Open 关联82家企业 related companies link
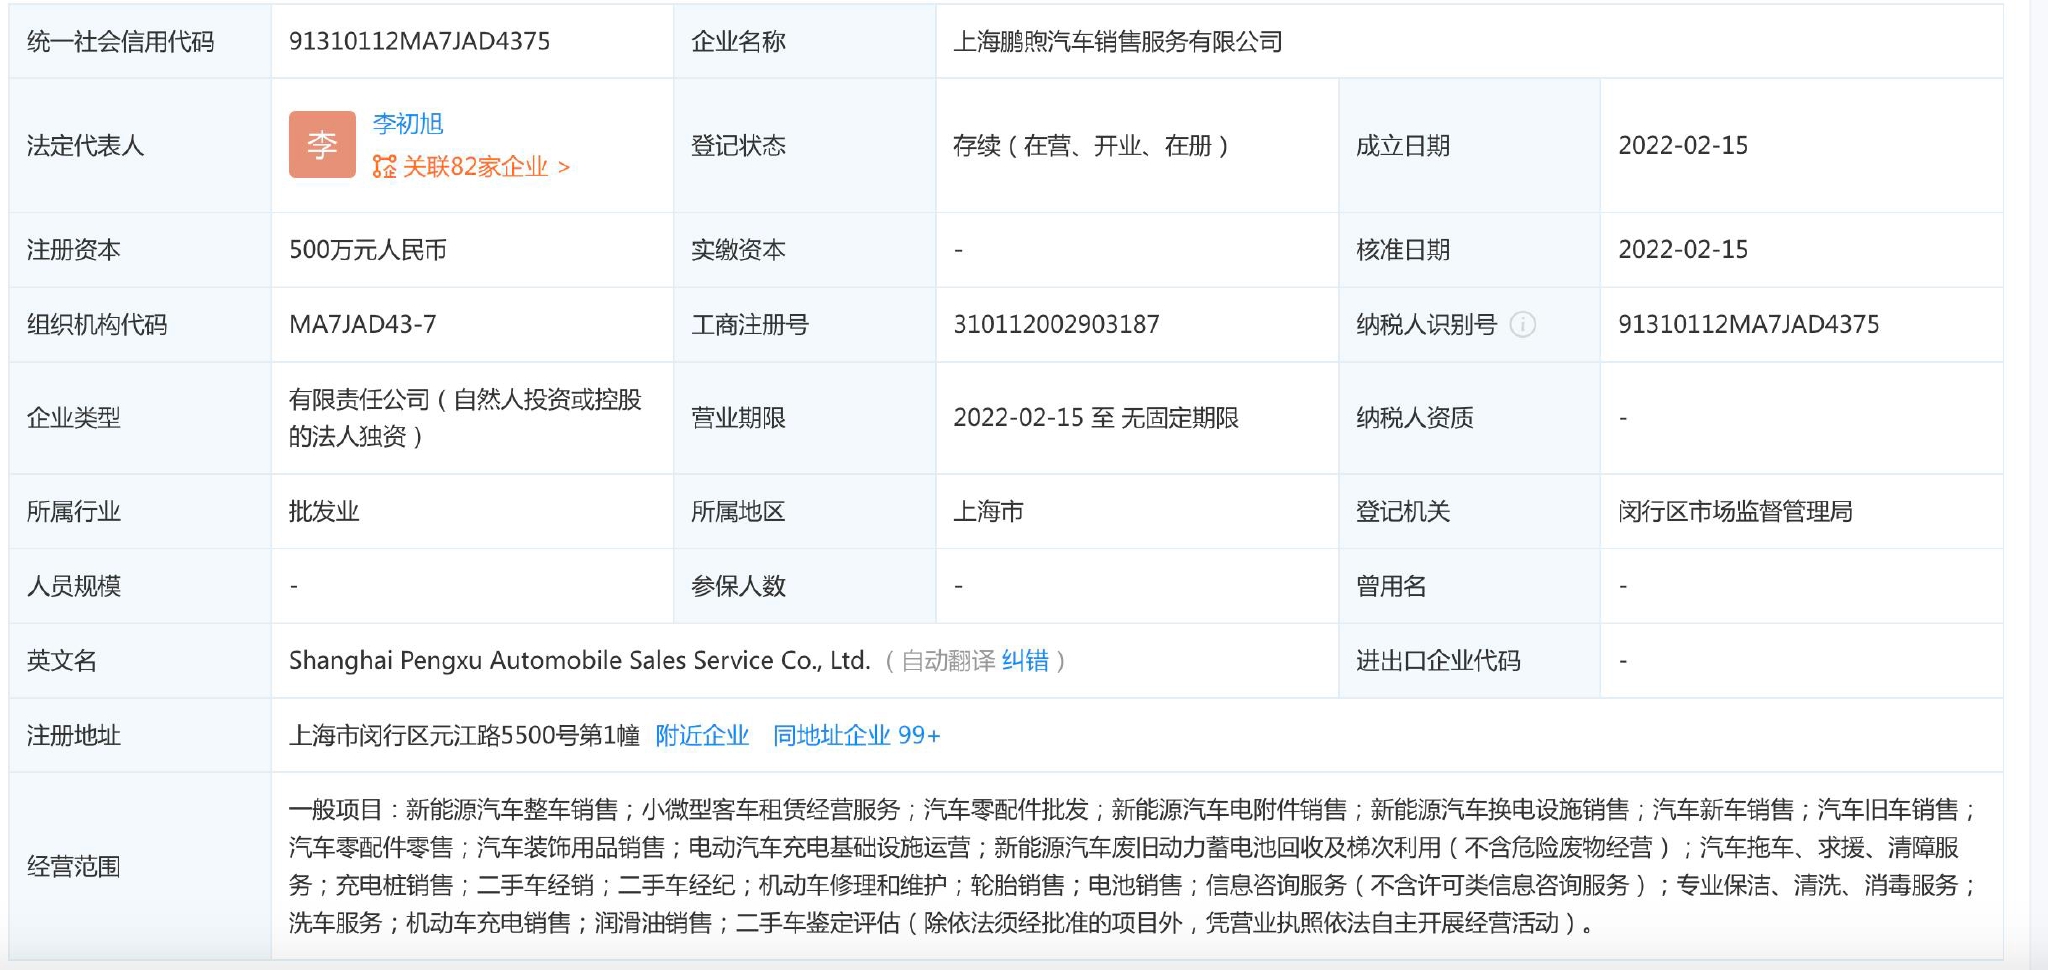2048x970 pixels. [486, 167]
